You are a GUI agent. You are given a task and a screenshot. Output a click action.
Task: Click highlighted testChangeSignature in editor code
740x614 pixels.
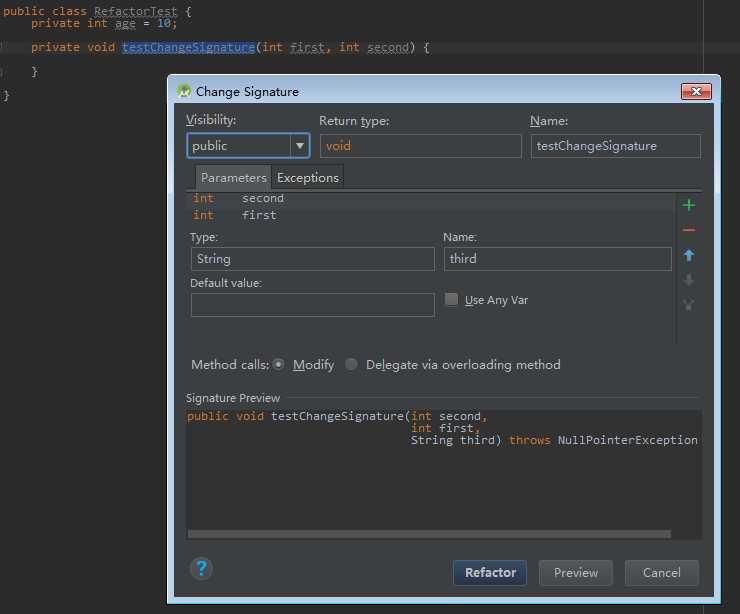pos(188,48)
